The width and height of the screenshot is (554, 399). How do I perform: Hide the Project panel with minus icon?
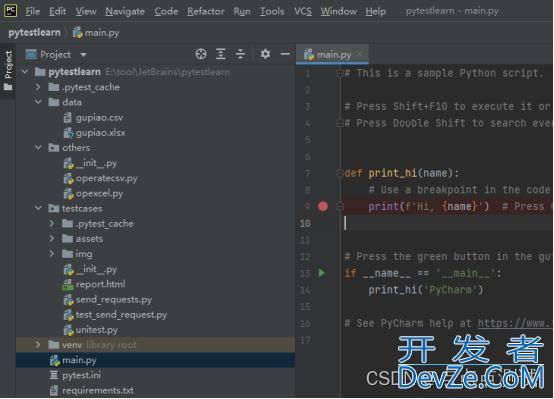[x=285, y=54]
